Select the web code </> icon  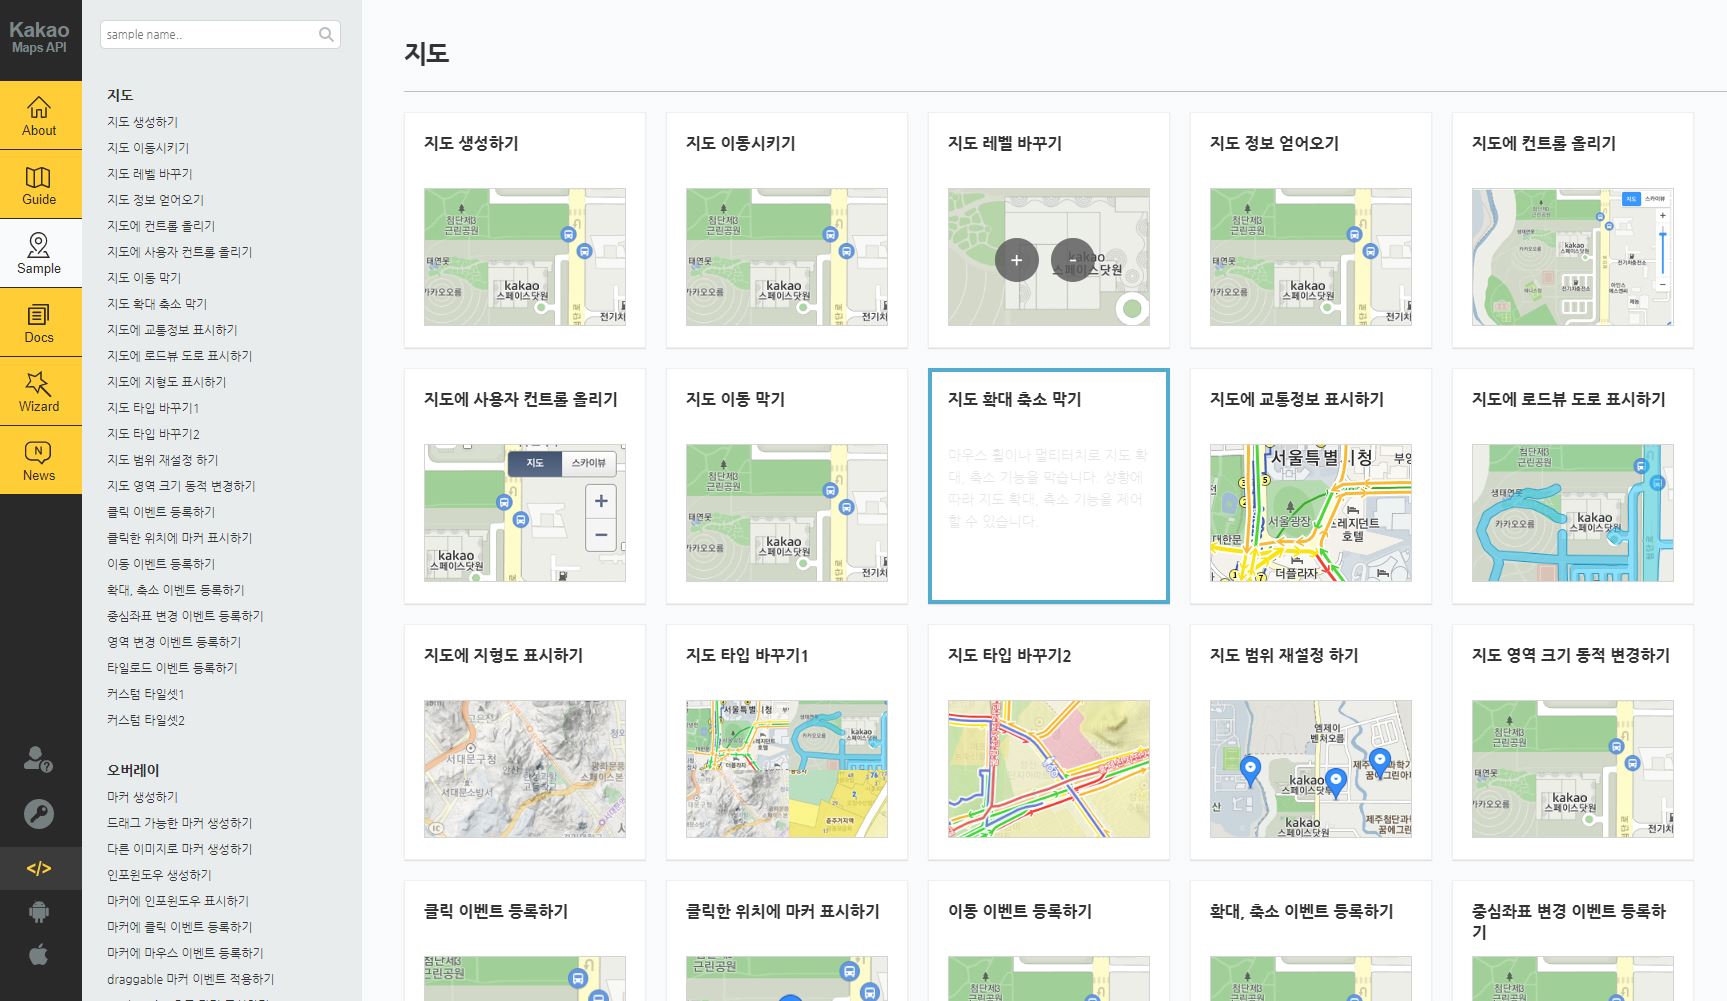click(x=39, y=868)
